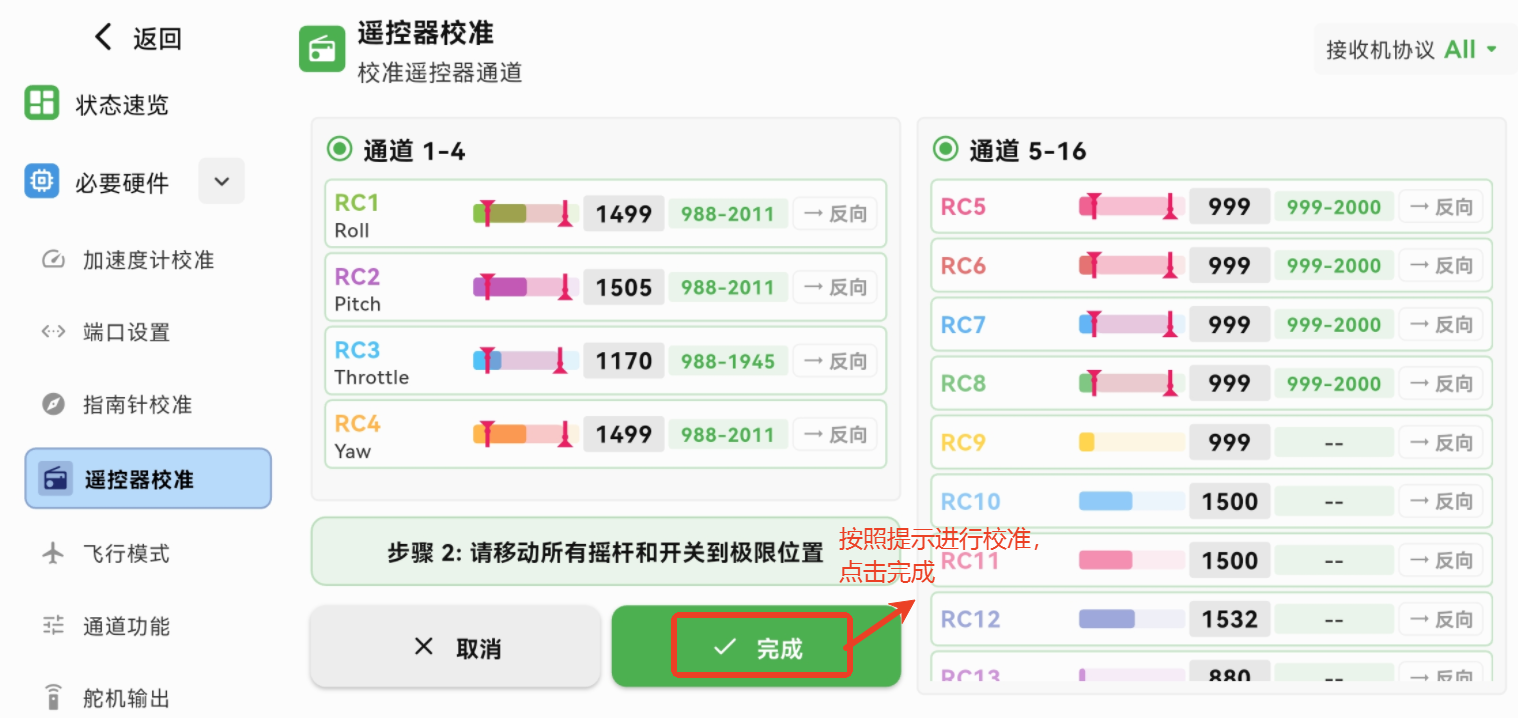
Task: Open the status overview grid icon
Action: 42,104
